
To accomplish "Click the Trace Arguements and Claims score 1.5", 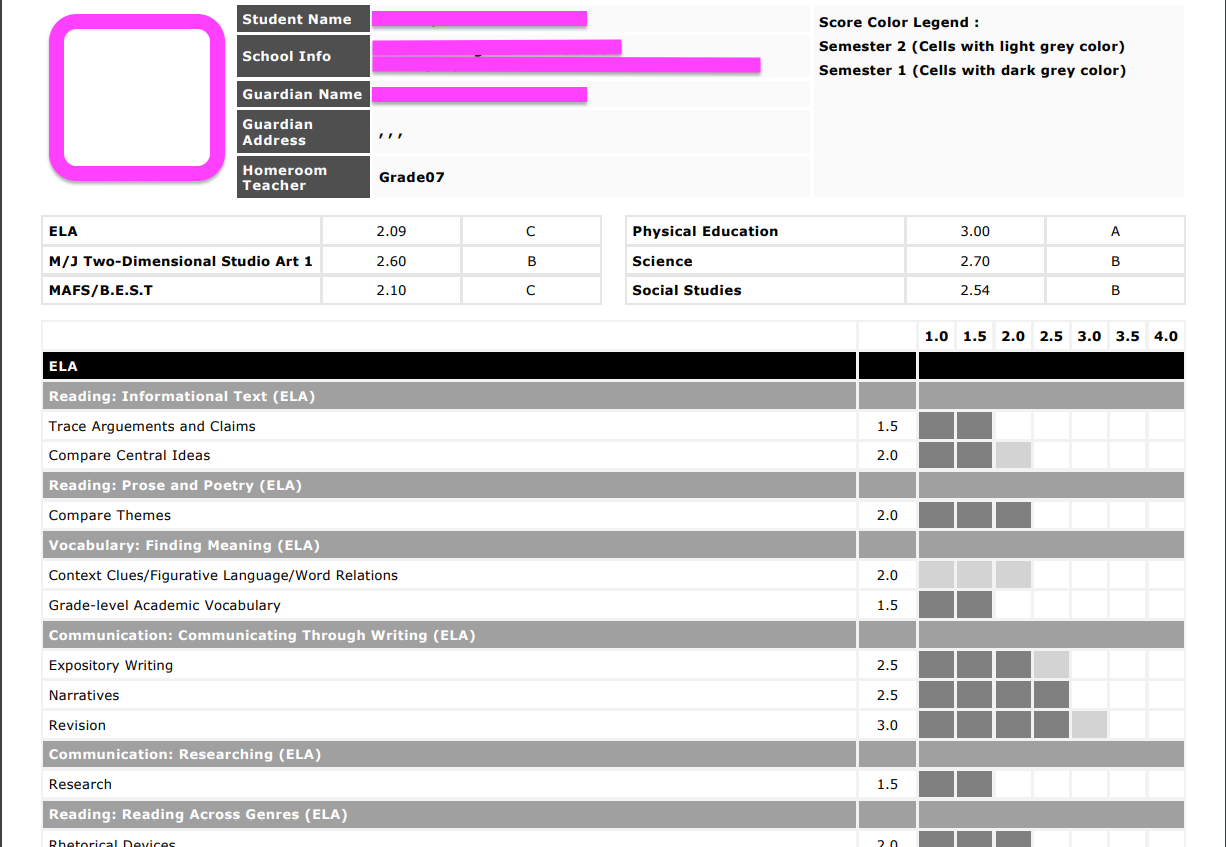I will 887,426.
